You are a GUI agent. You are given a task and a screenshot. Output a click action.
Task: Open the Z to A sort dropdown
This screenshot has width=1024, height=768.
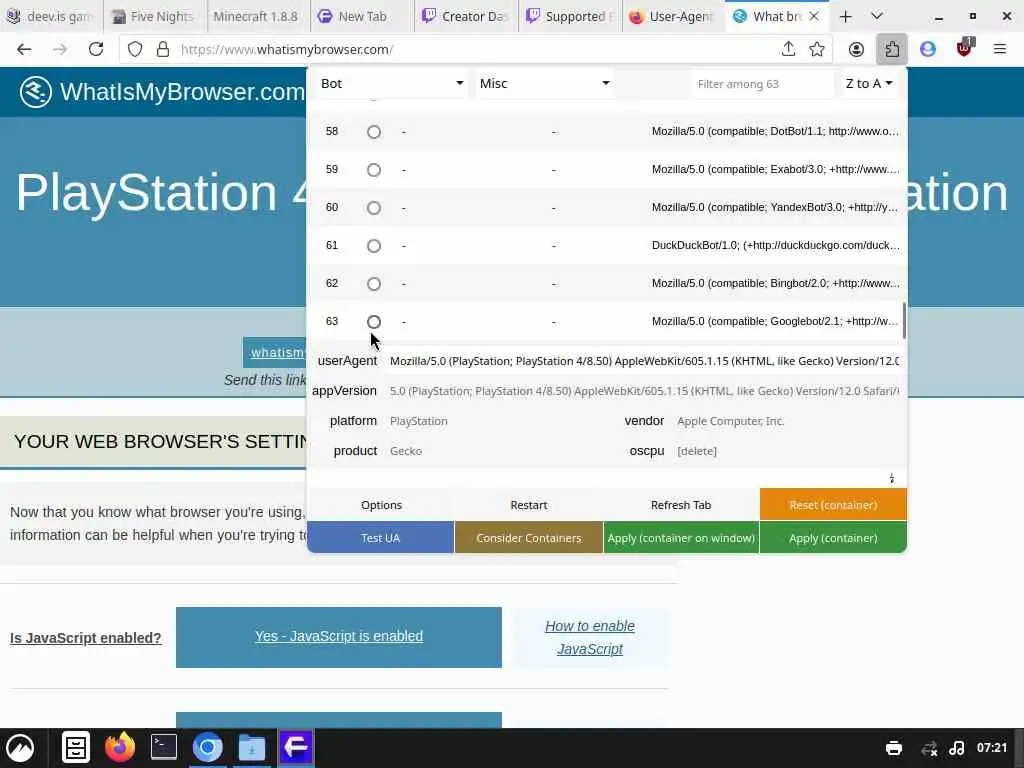[x=869, y=84]
